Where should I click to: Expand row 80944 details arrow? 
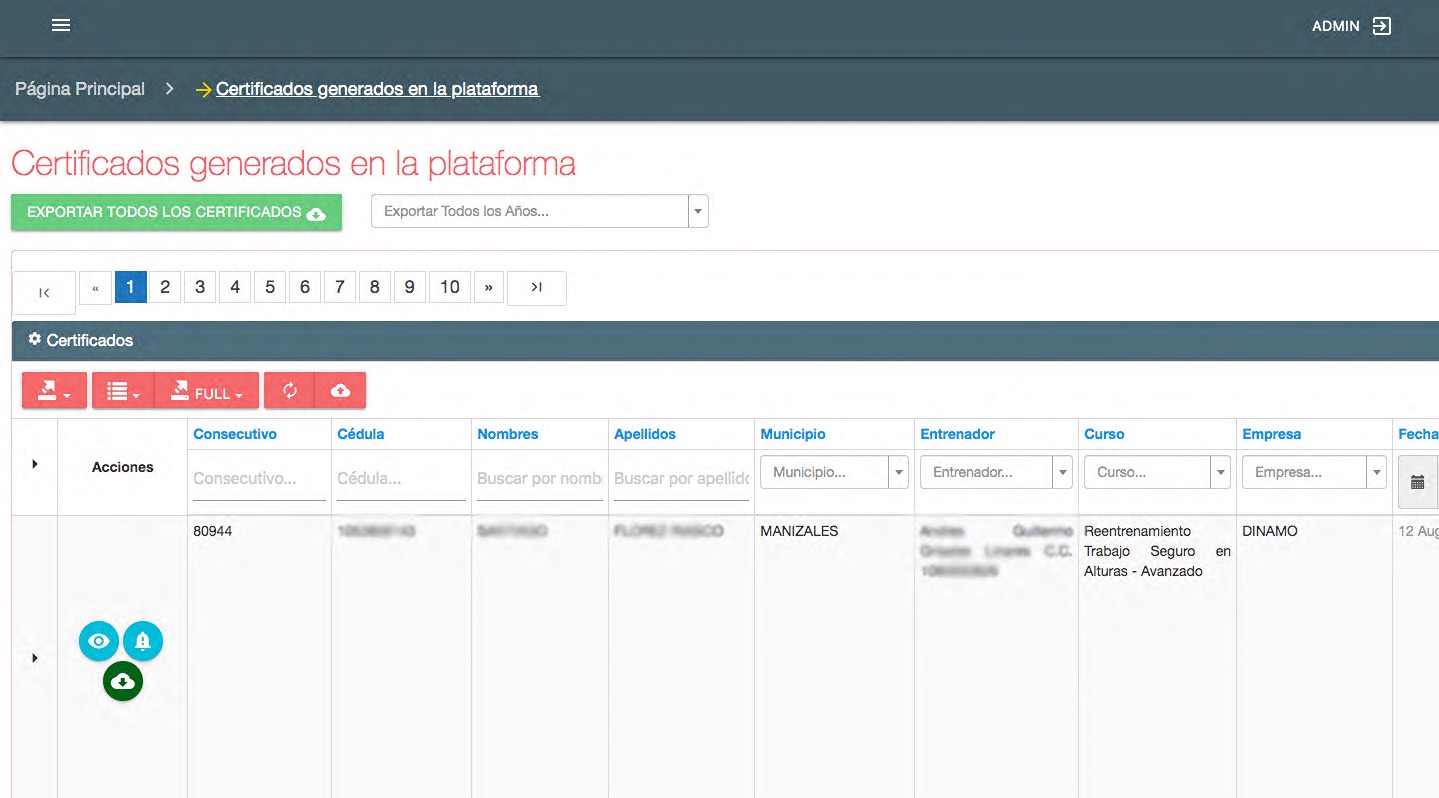click(35, 658)
